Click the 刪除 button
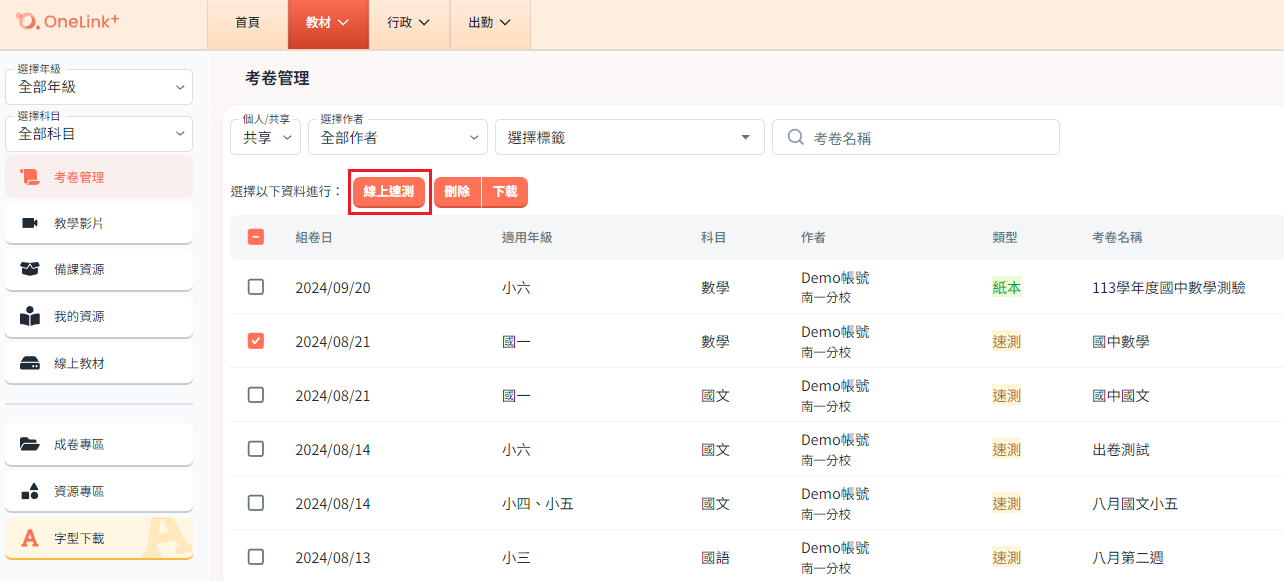1284x581 pixels. [x=458, y=192]
